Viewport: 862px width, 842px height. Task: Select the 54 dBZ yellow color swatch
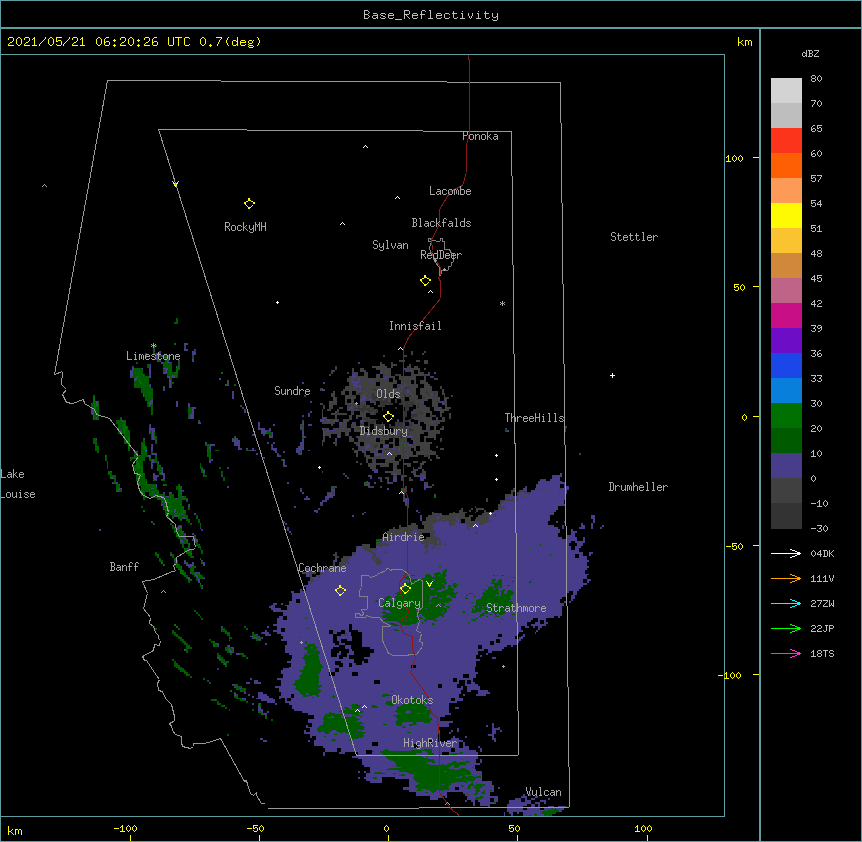coord(786,215)
